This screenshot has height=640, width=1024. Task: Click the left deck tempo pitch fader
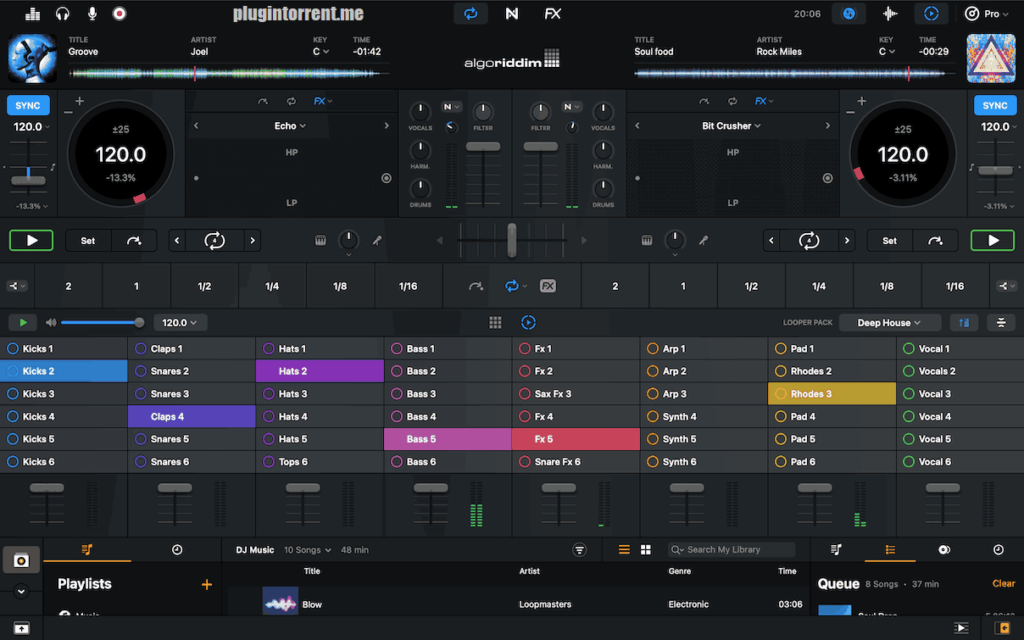(28, 180)
